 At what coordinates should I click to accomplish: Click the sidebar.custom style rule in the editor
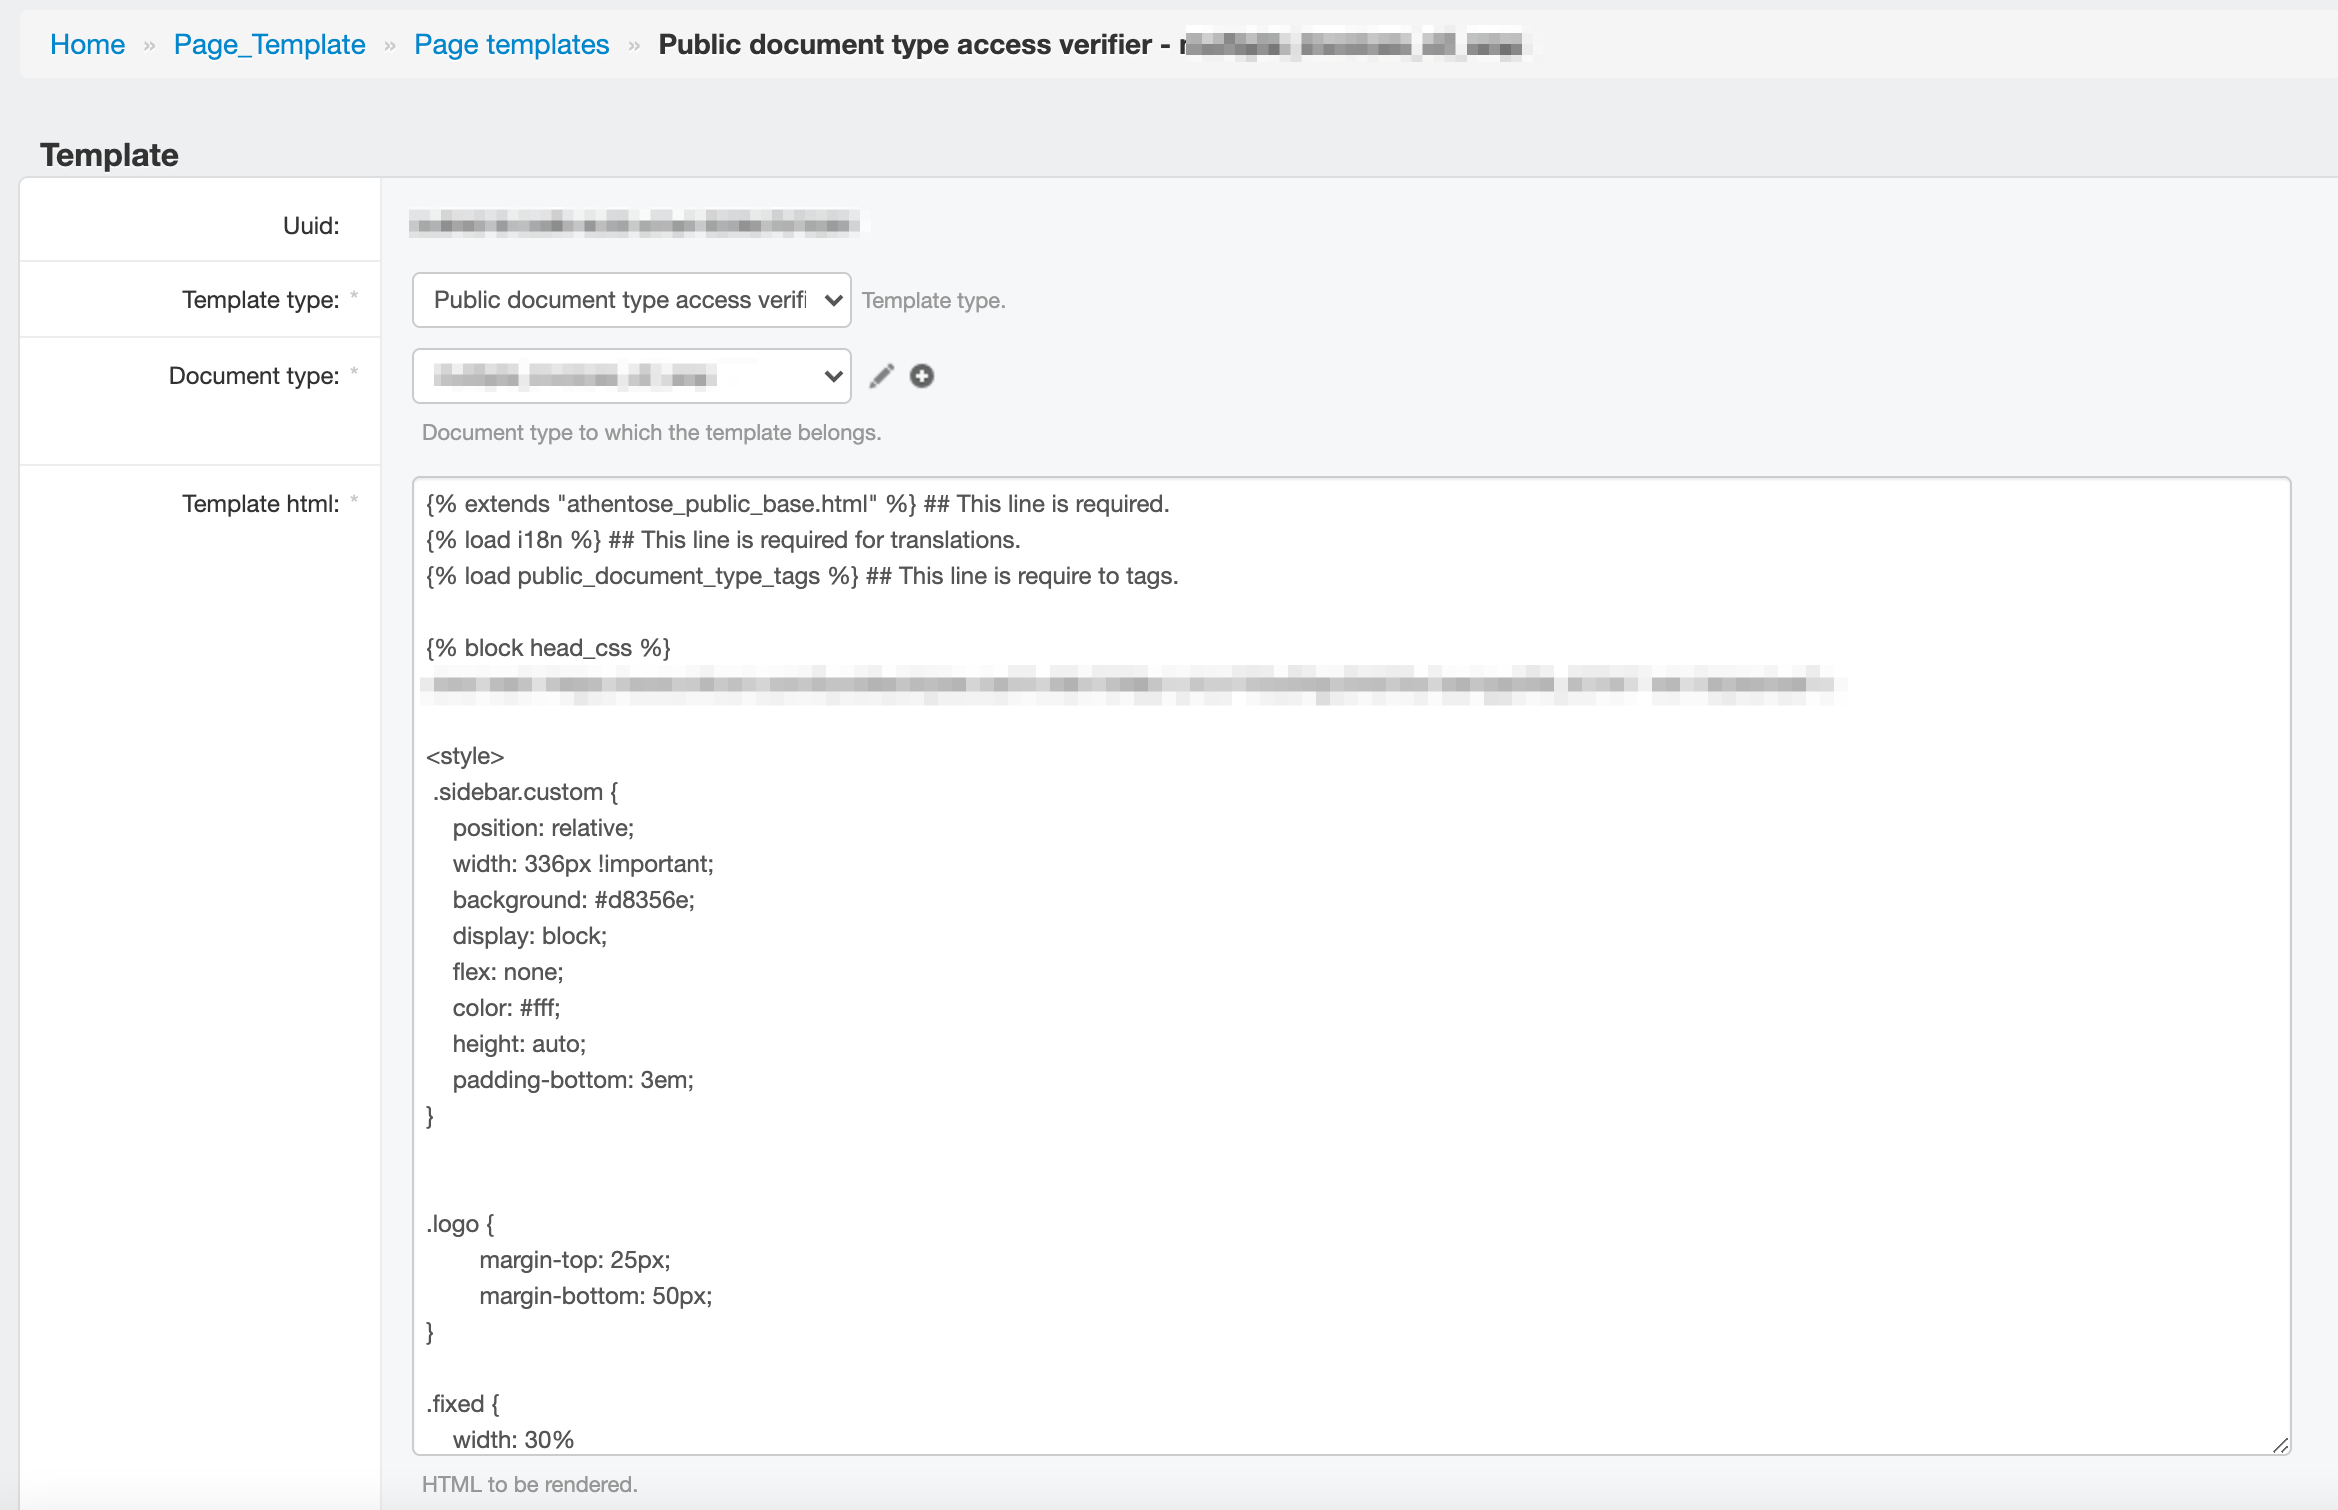pyautogui.click(x=523, y=791)
